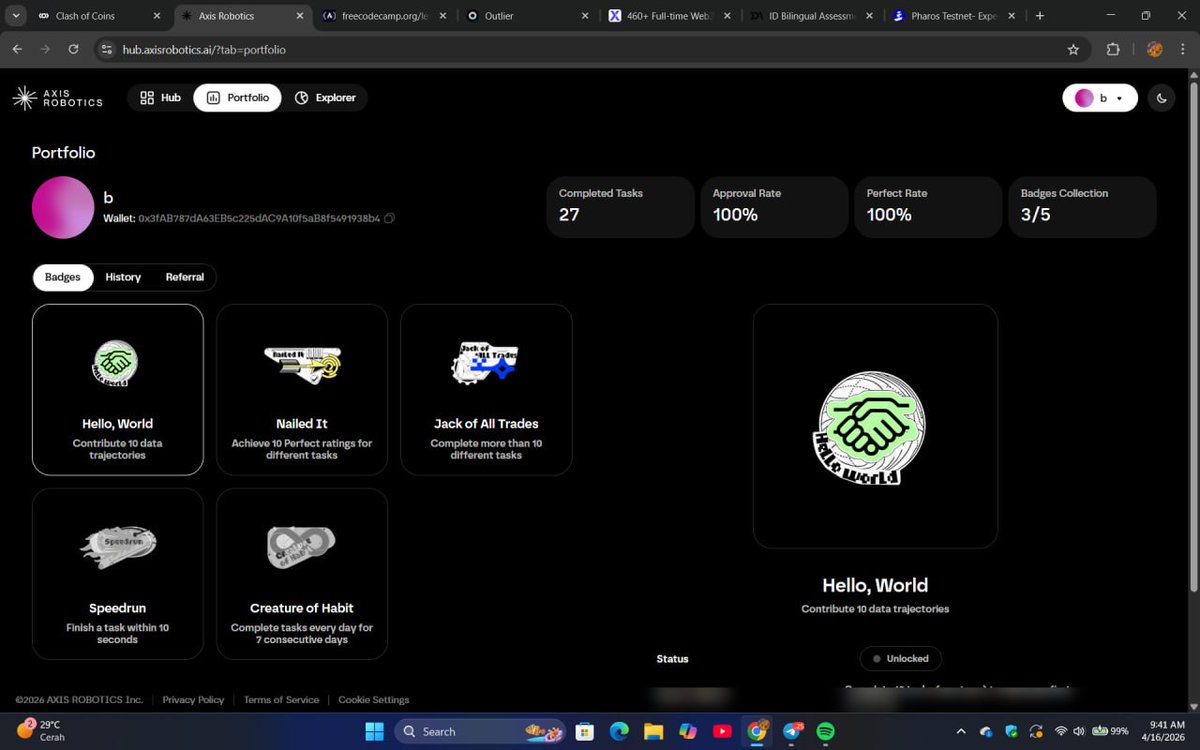Open the Terms of Service link
This screenshot has height=750, width=1200.
pyautogui.click(x=281, y=700)
